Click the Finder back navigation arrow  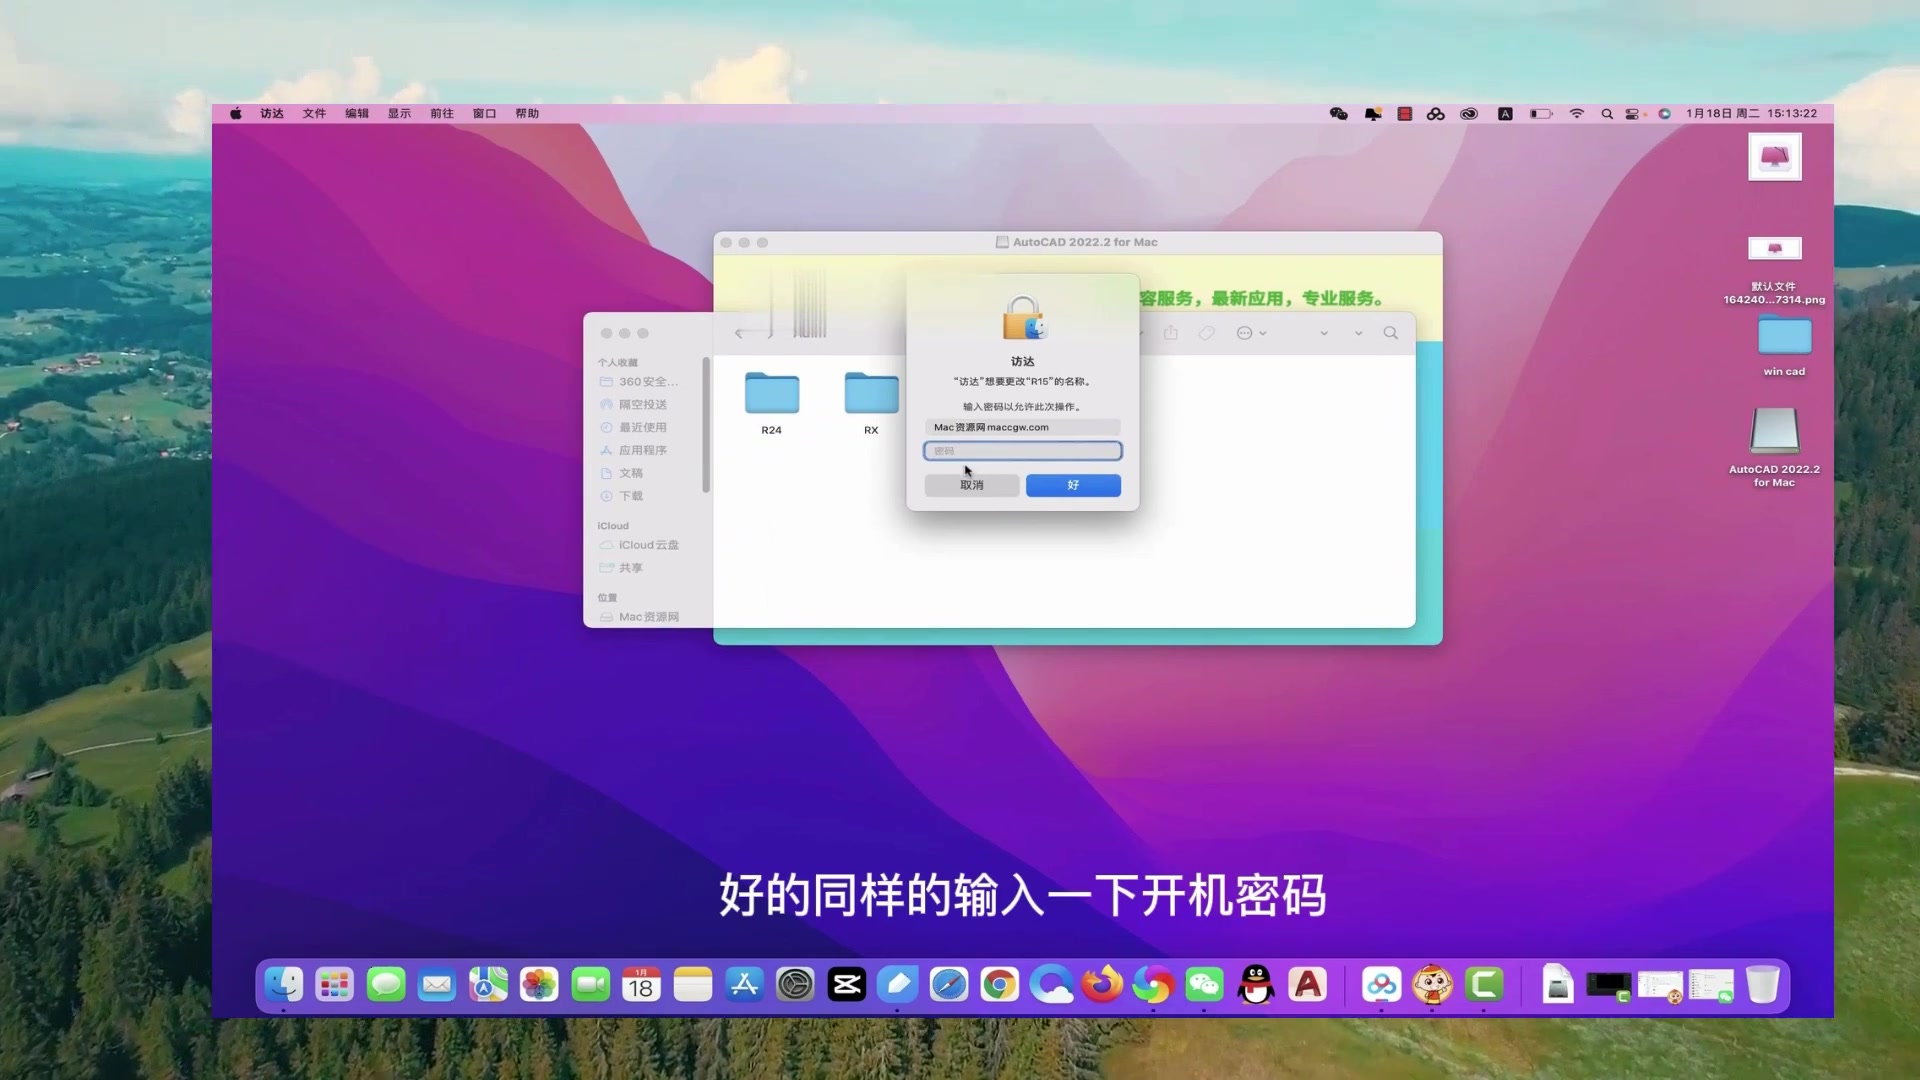(739, 333)
